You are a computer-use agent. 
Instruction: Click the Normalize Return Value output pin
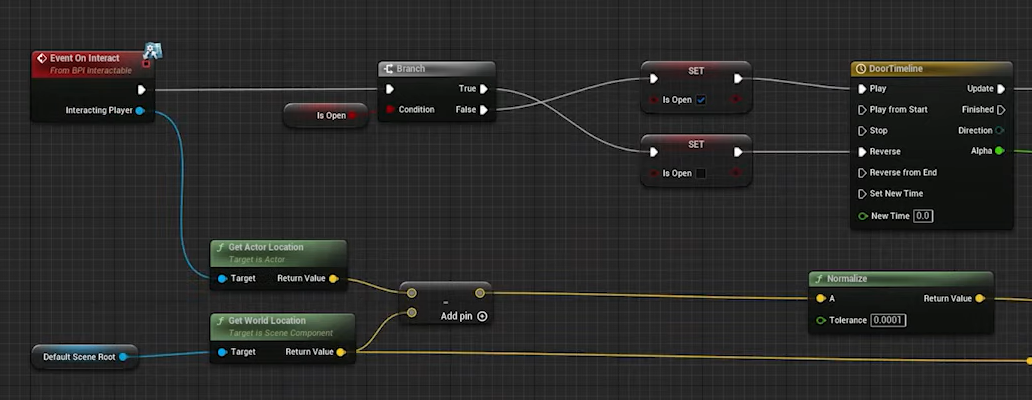(x=980, y=299)
